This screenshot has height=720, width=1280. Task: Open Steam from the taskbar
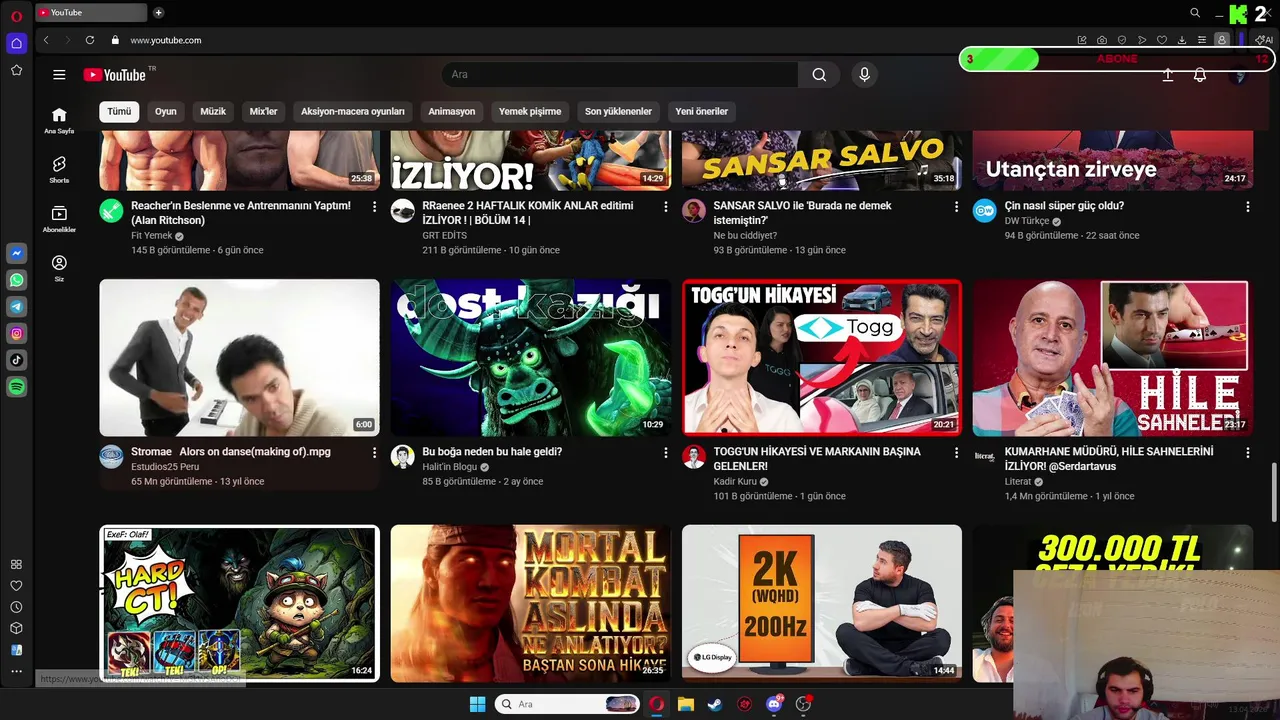pyautogui.click(x=714, y=704)
